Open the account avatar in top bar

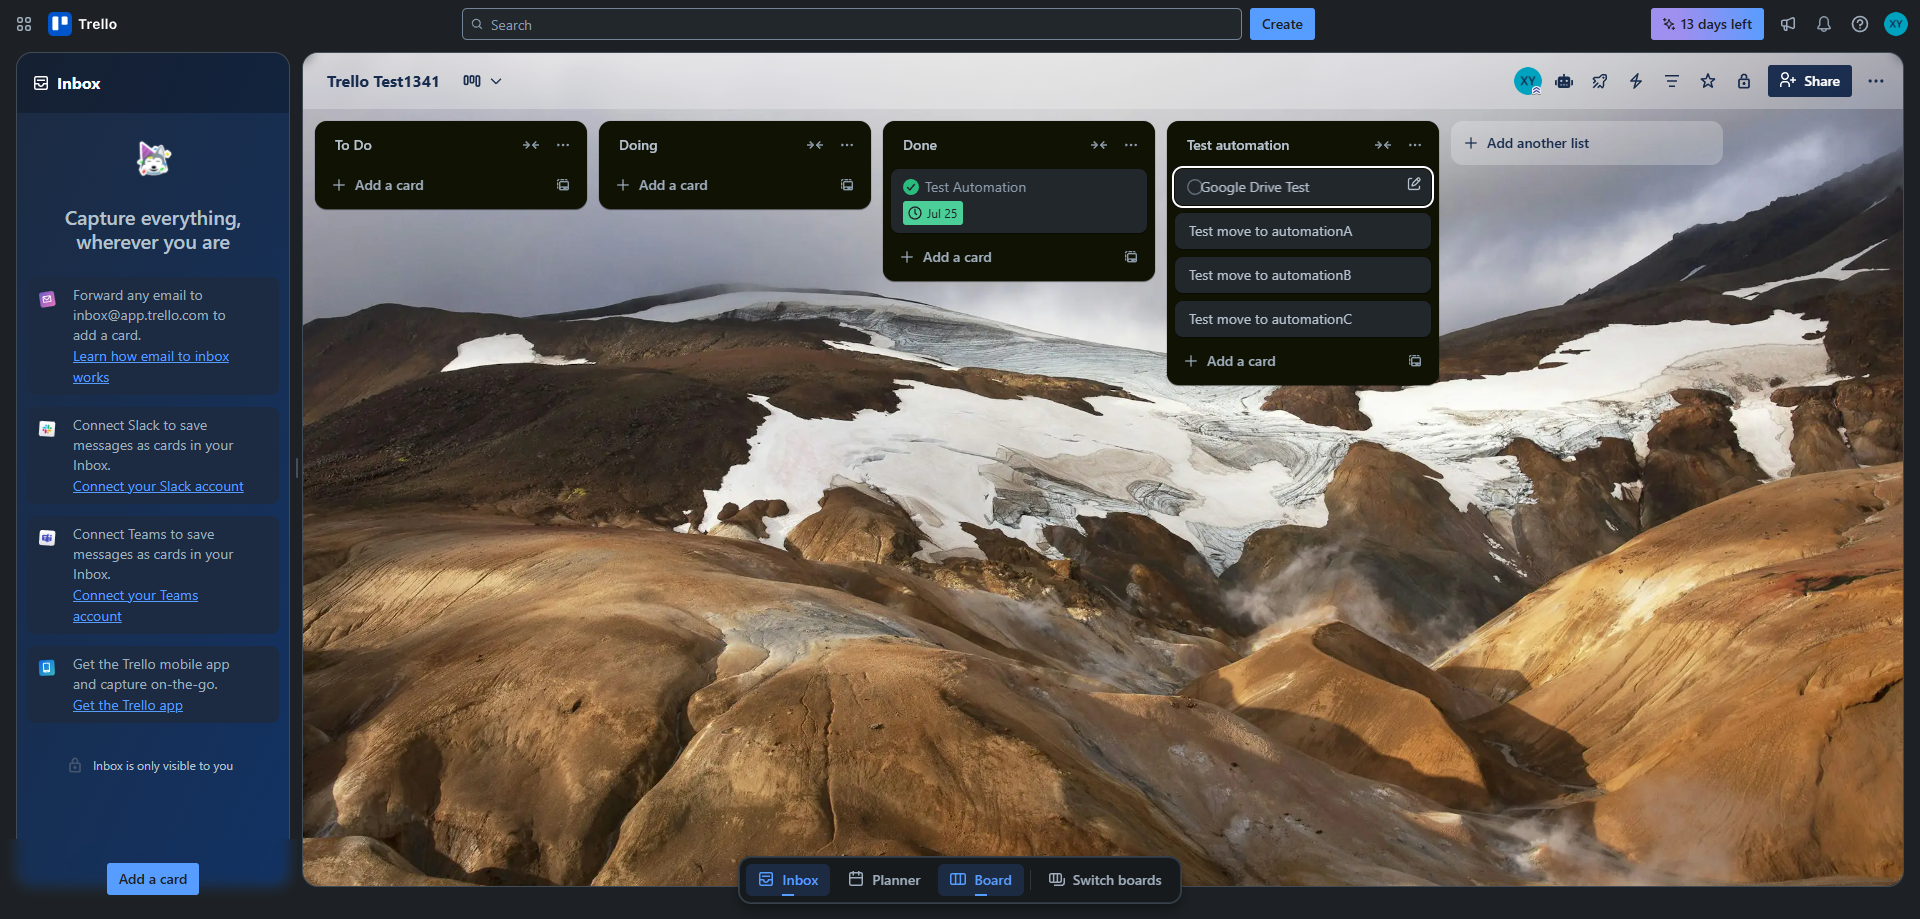coord(1896,24)
